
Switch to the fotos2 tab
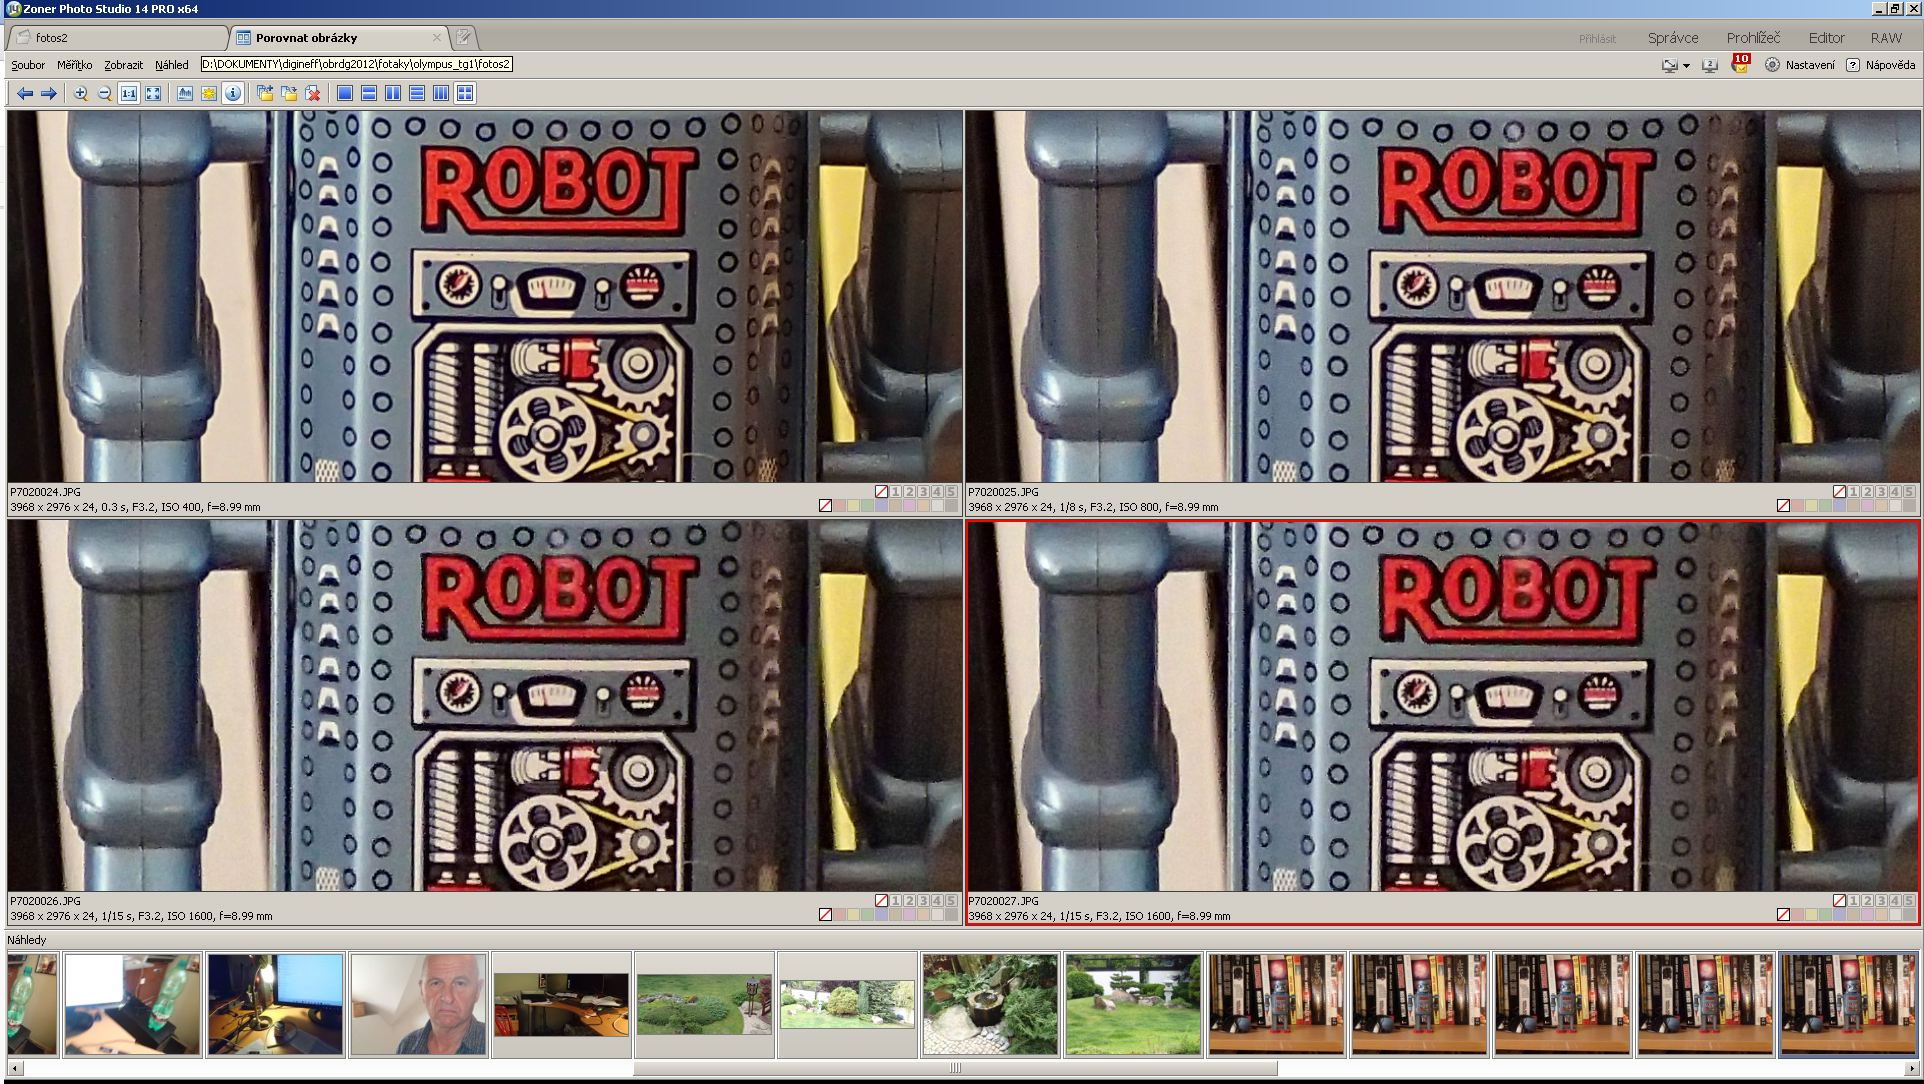52,38
